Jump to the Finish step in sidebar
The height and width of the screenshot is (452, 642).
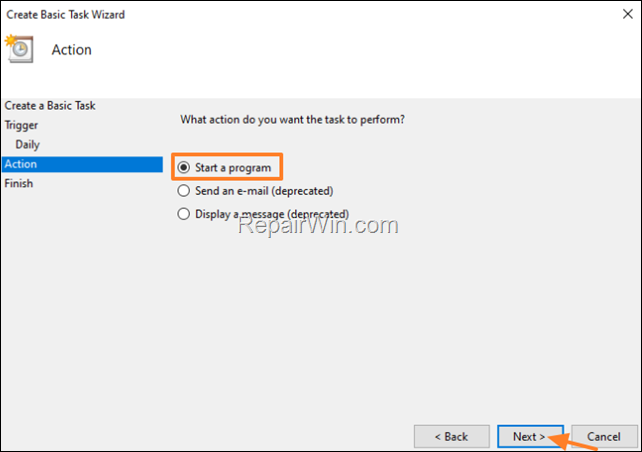[18, 184]
